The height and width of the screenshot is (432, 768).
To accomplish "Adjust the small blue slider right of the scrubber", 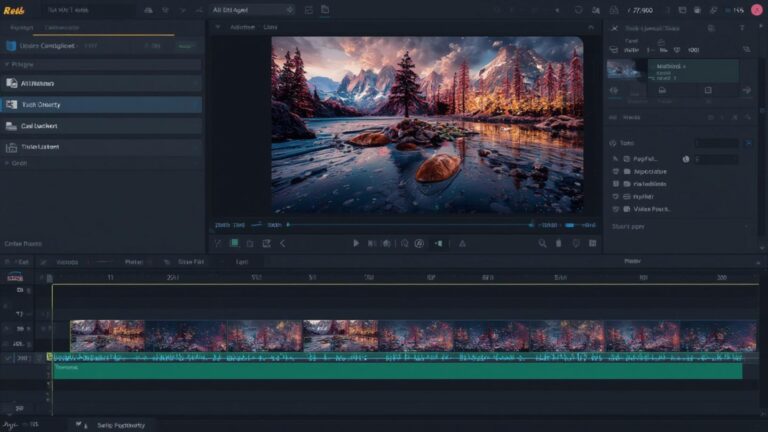I will pyautogui.click(x=570, y=225).
